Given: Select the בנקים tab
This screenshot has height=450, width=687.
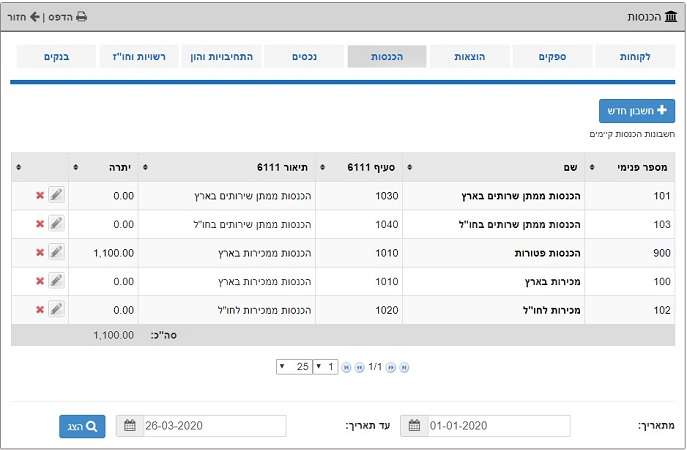Looking at the screenshot, I should point(57,57).
